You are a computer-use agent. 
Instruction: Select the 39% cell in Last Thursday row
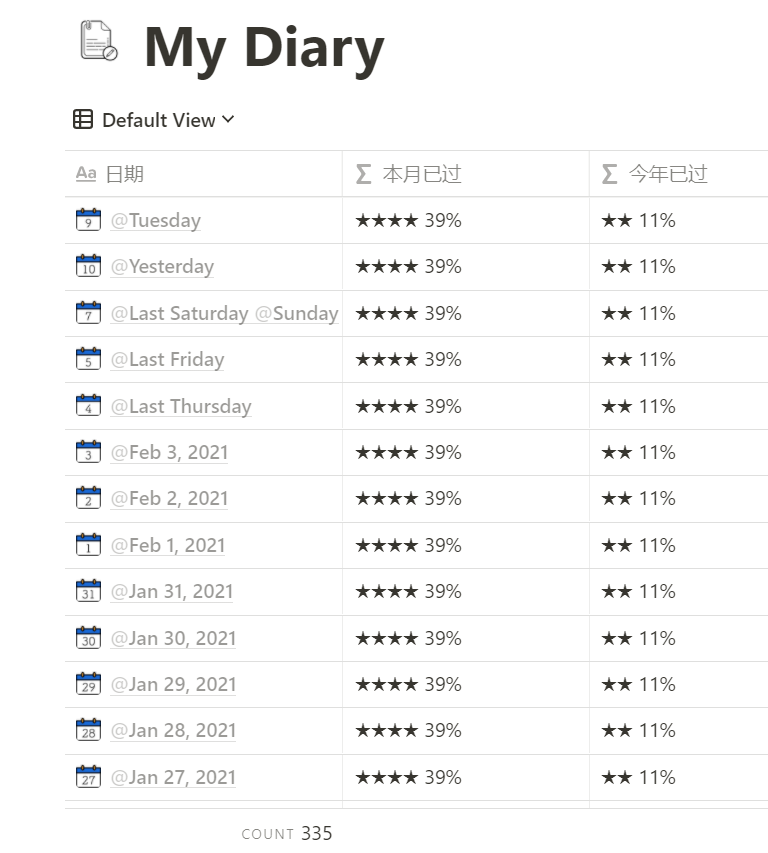(466, 406)
